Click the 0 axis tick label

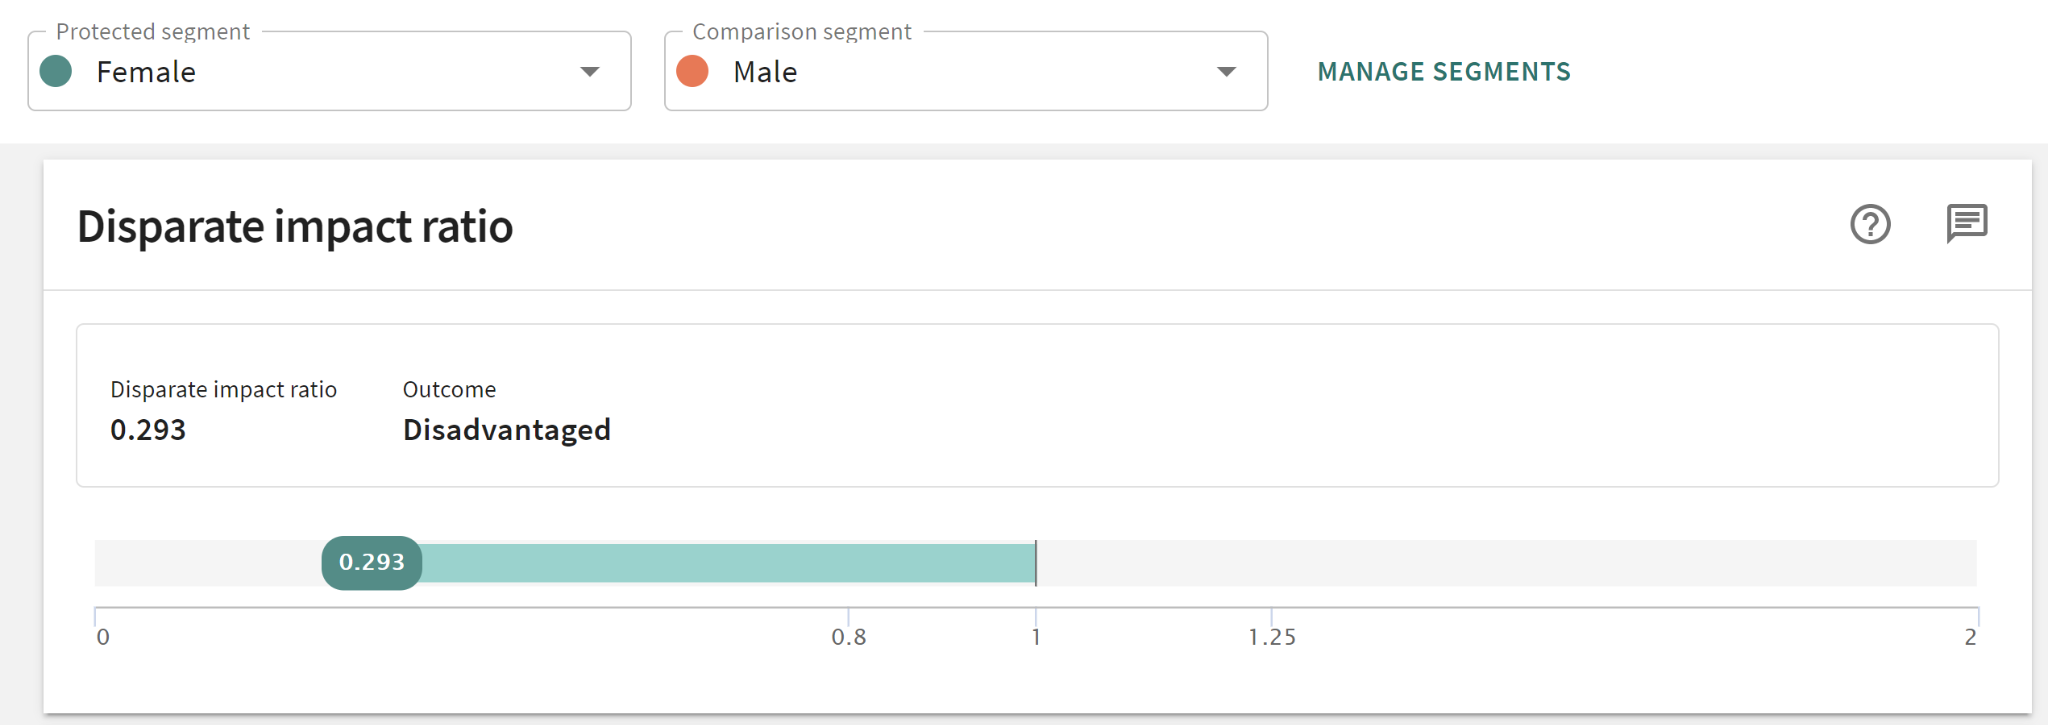(103, 637)
